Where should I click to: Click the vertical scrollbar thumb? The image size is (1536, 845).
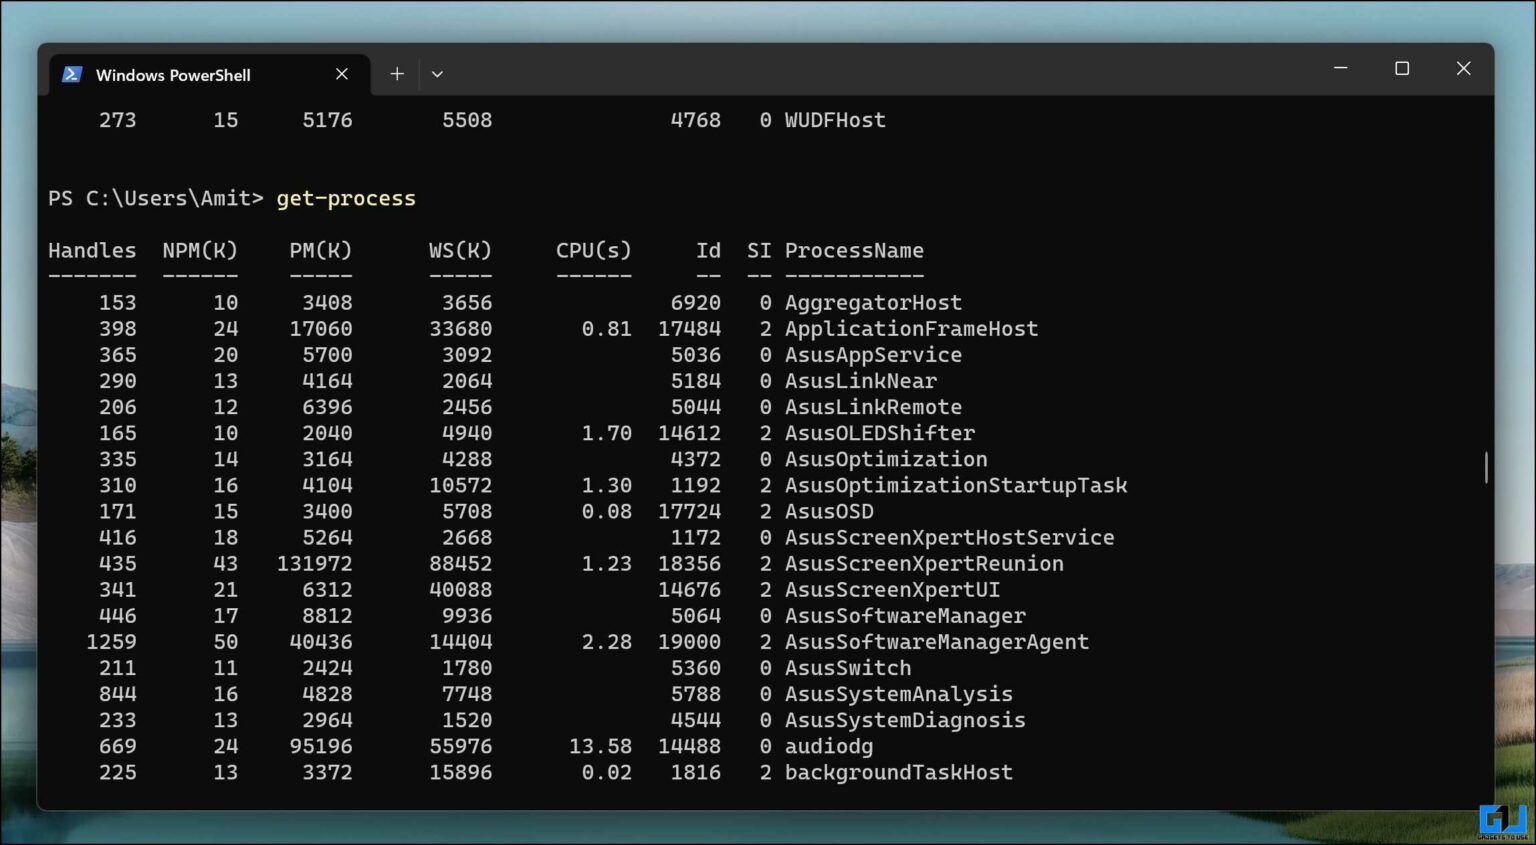click(x=1486, y=467)
